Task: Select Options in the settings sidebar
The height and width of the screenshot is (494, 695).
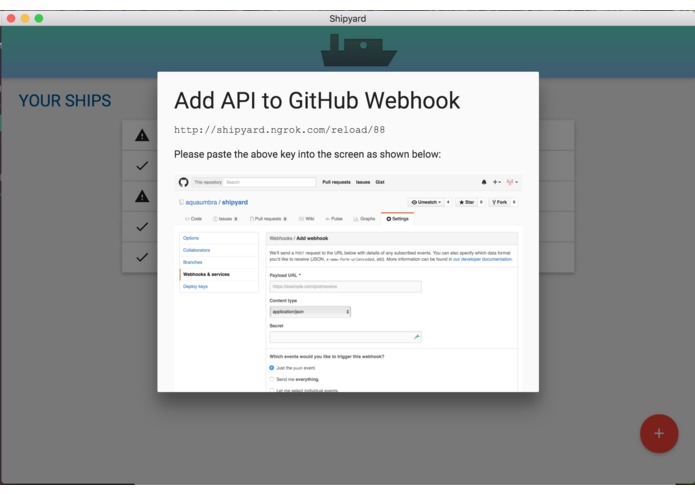Action: coord(219,238)
